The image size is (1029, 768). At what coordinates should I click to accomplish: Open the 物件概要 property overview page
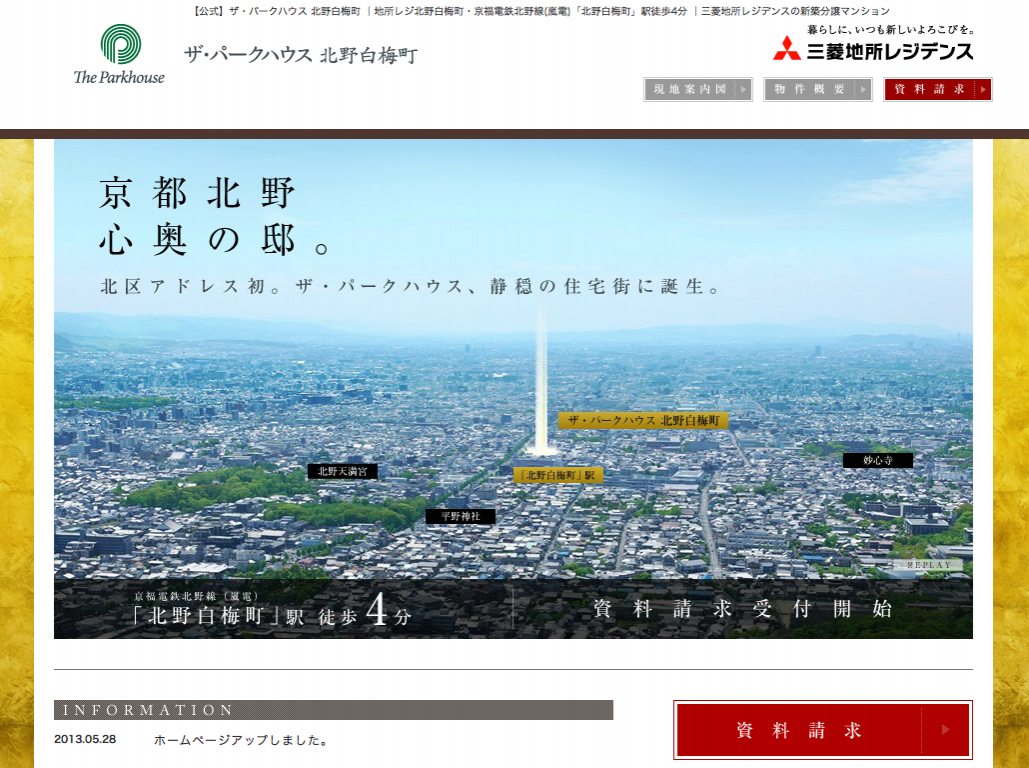coord(810,90)
